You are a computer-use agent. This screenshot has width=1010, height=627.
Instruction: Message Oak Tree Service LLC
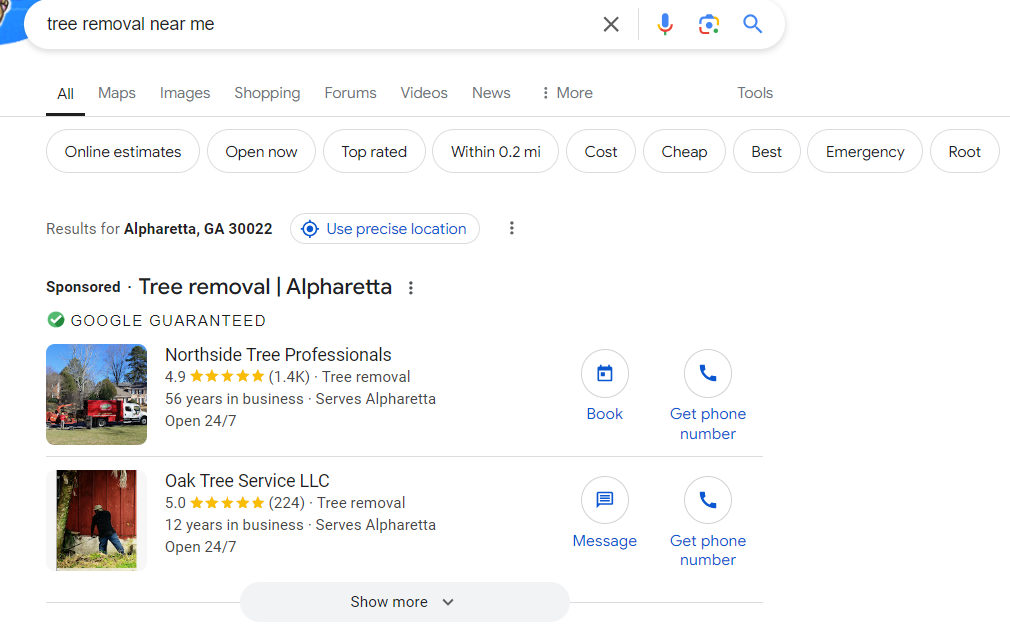605,500
